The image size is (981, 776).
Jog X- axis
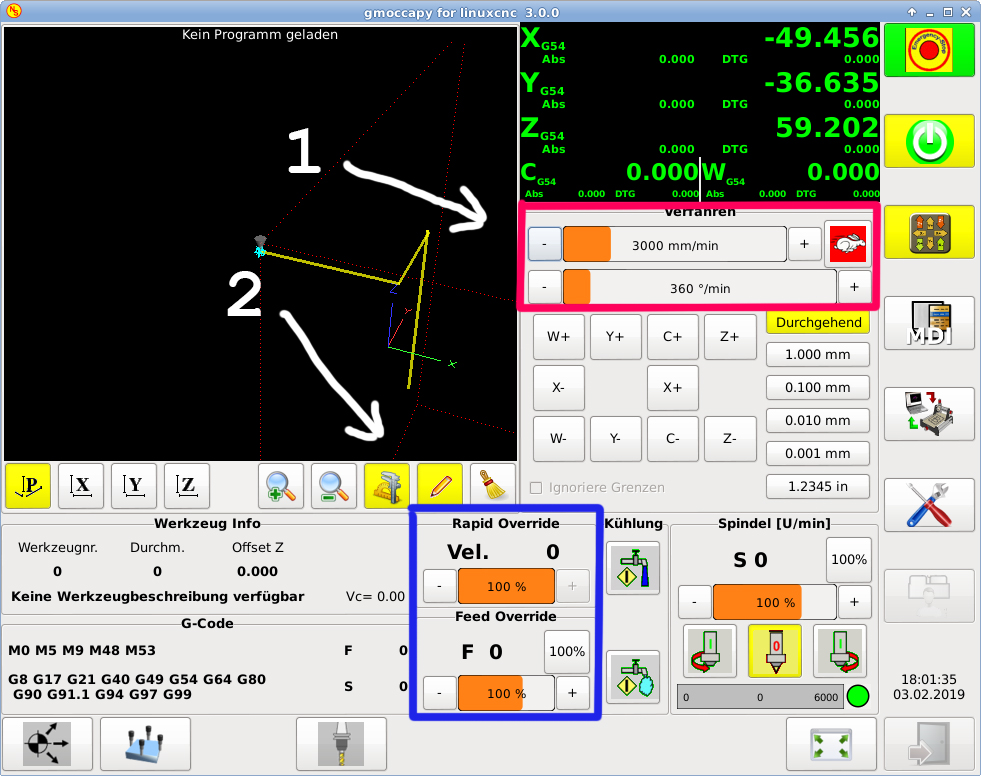click(559, 388)
